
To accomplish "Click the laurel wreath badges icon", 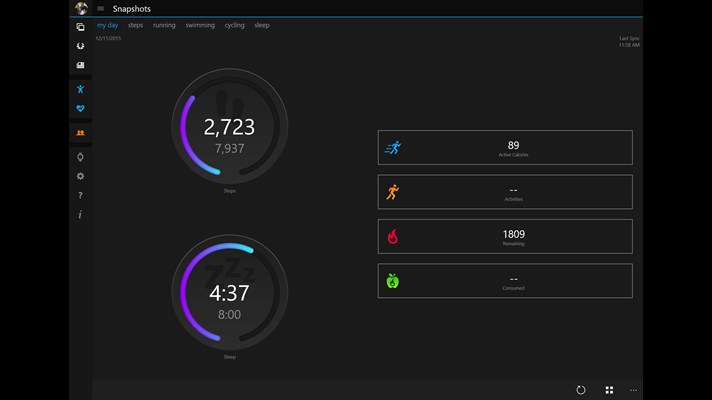I will [x=80, y=45].
